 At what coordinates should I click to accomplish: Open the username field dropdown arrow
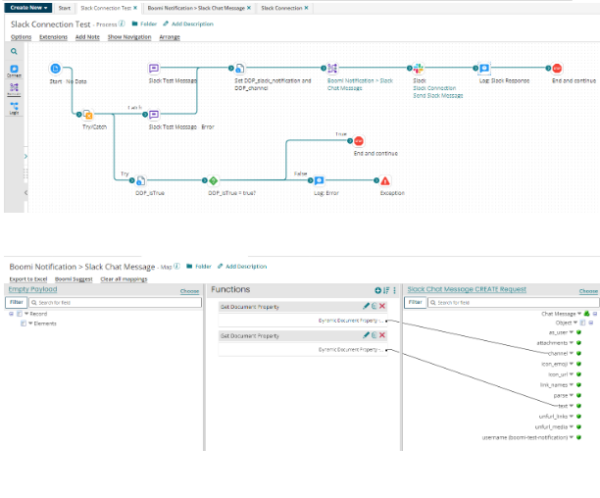pos(571,437)
